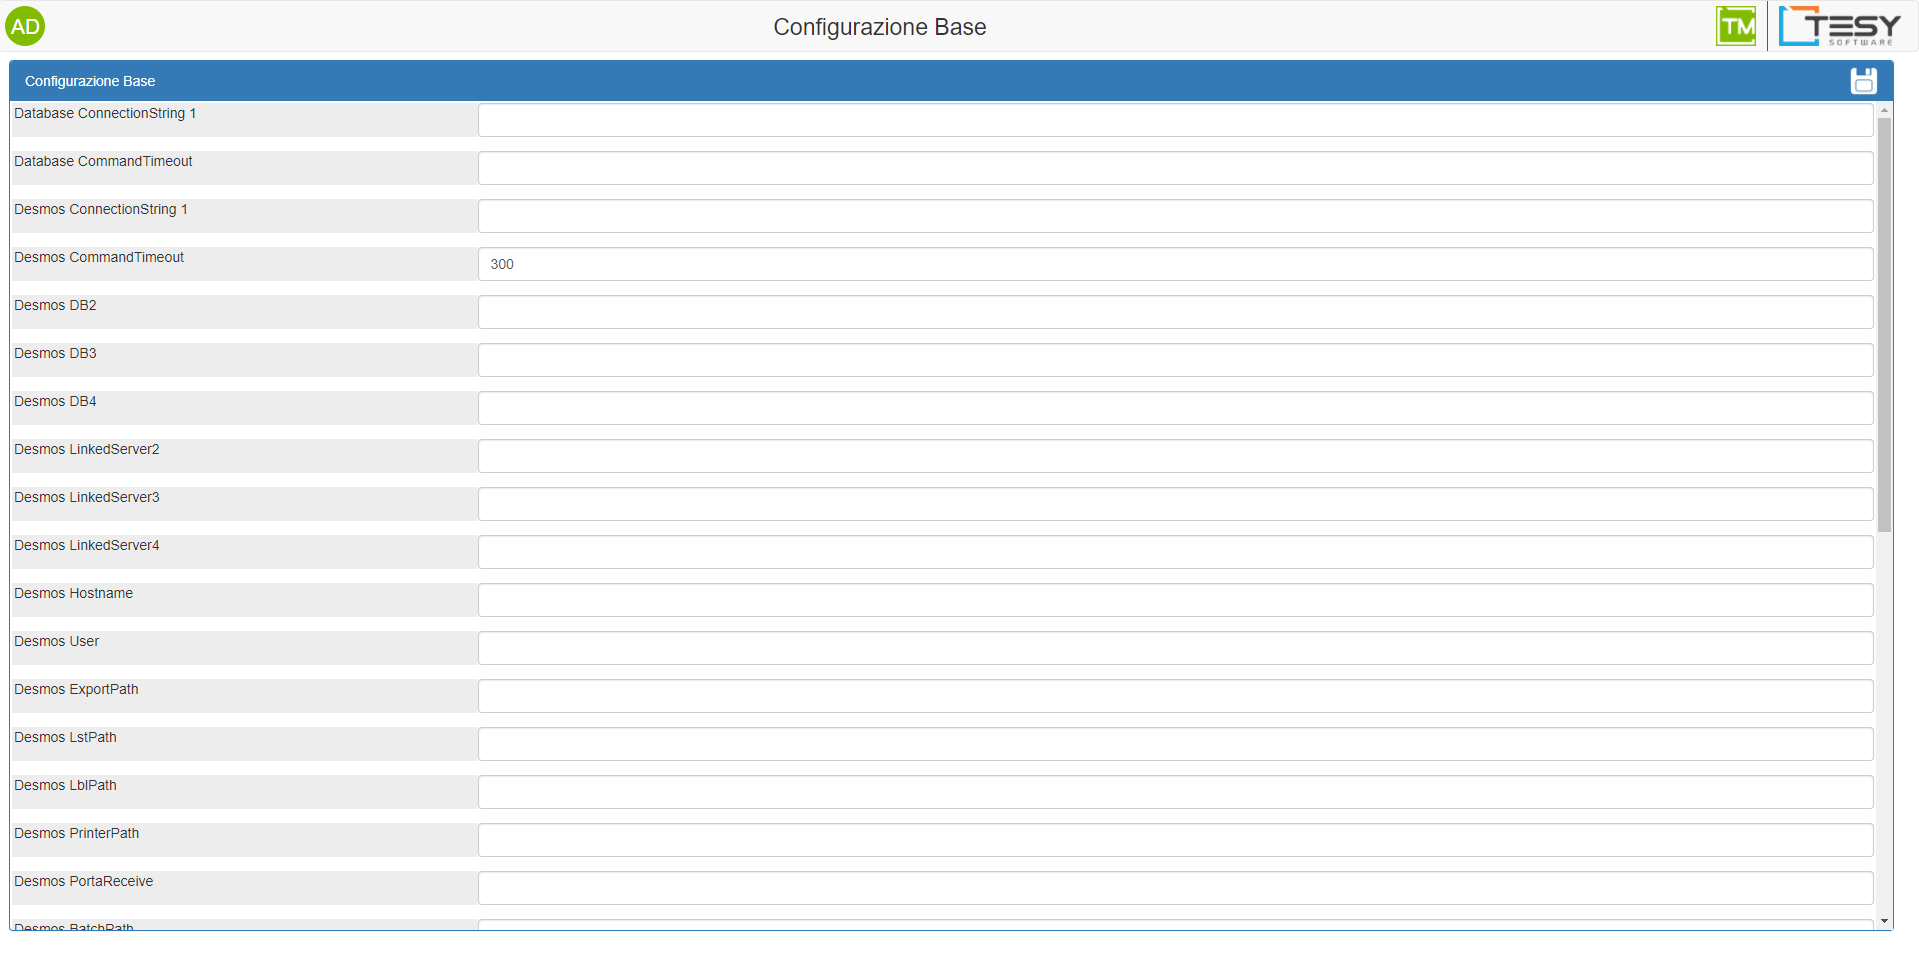Screen dimensions: 1919x967
Task: Click the green TM logo icon
Action: [x=1736, y=27]
